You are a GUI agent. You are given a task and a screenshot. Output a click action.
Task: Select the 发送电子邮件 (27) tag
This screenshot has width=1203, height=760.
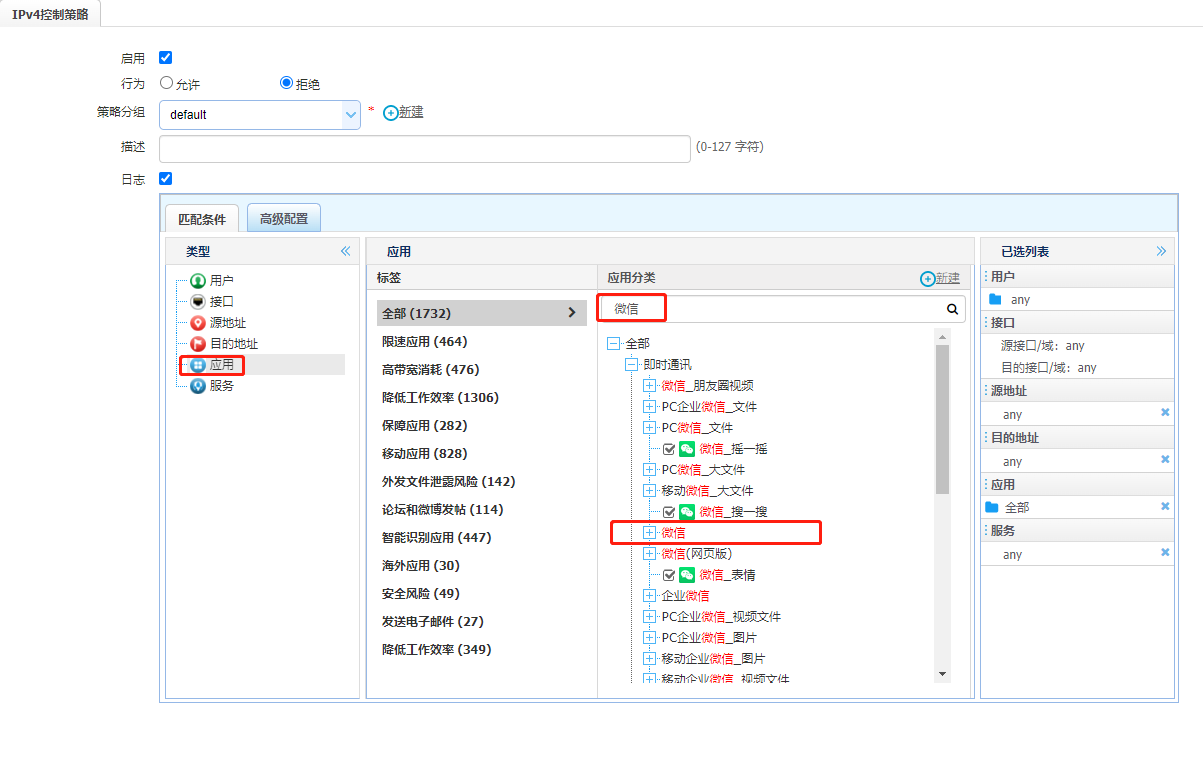click(x=432, y=621)
